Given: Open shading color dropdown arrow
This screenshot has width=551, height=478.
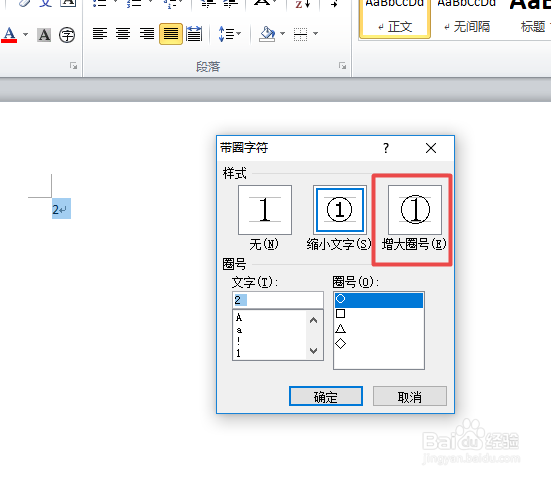Looking at the screenshot, I should (x=283, y=34).
